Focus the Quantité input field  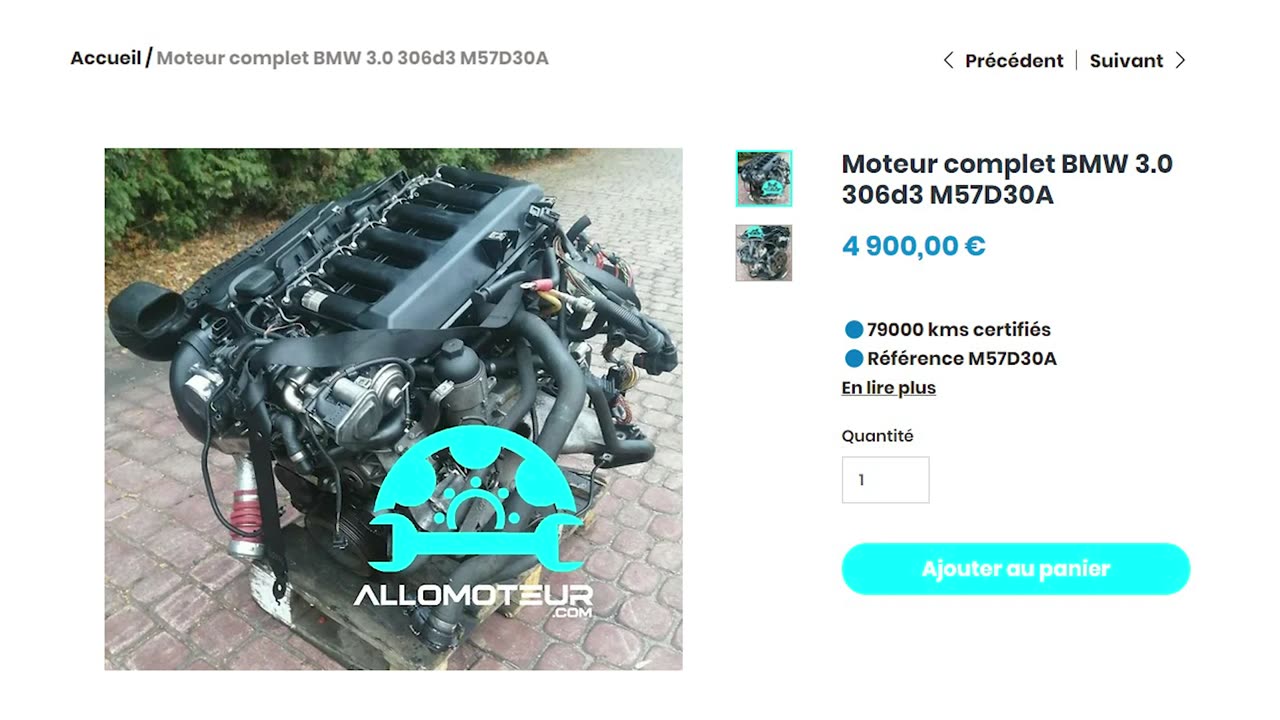[885, 480]
